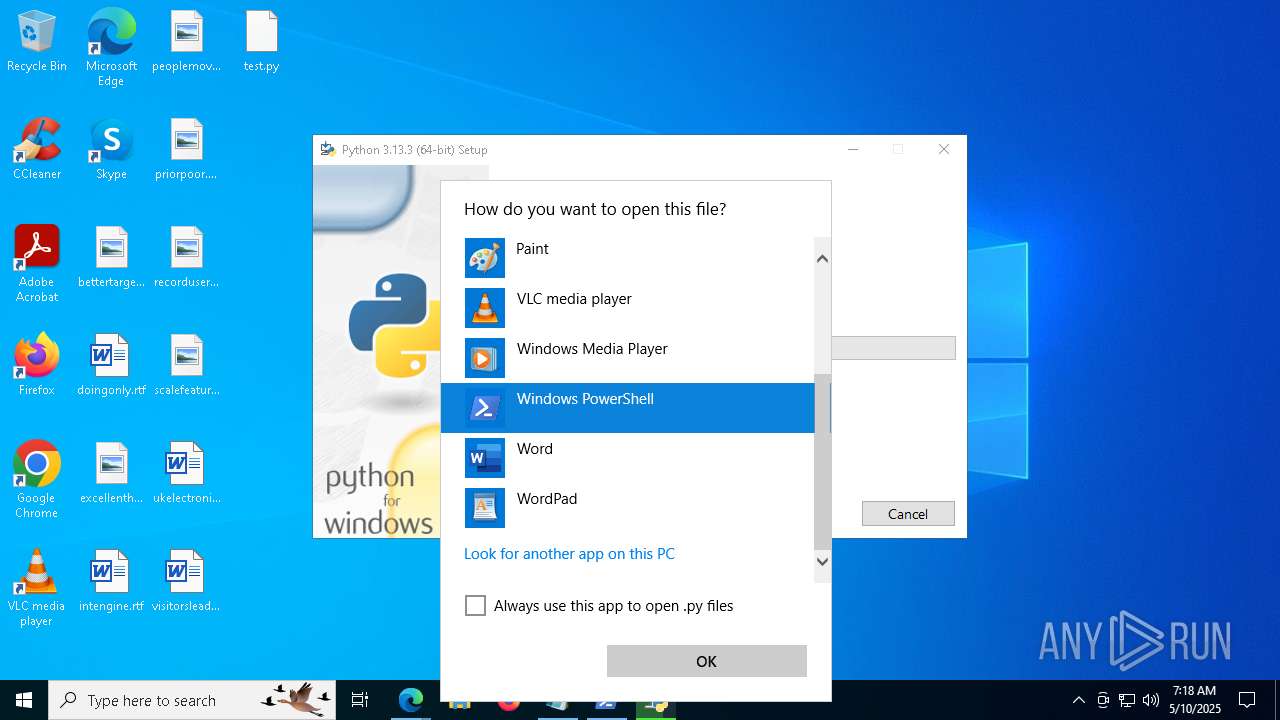Select Adobe Acrobat desktop shortcut

37,264
